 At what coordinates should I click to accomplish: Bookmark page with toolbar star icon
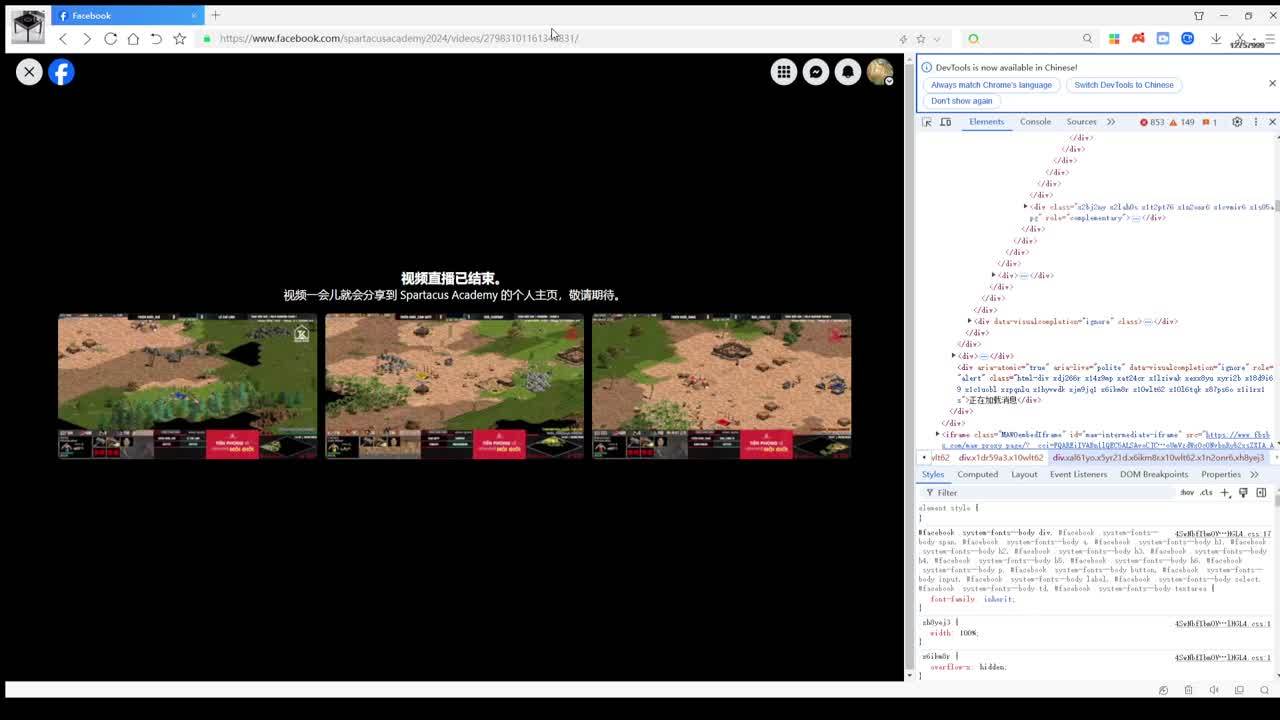coord(180,39)
